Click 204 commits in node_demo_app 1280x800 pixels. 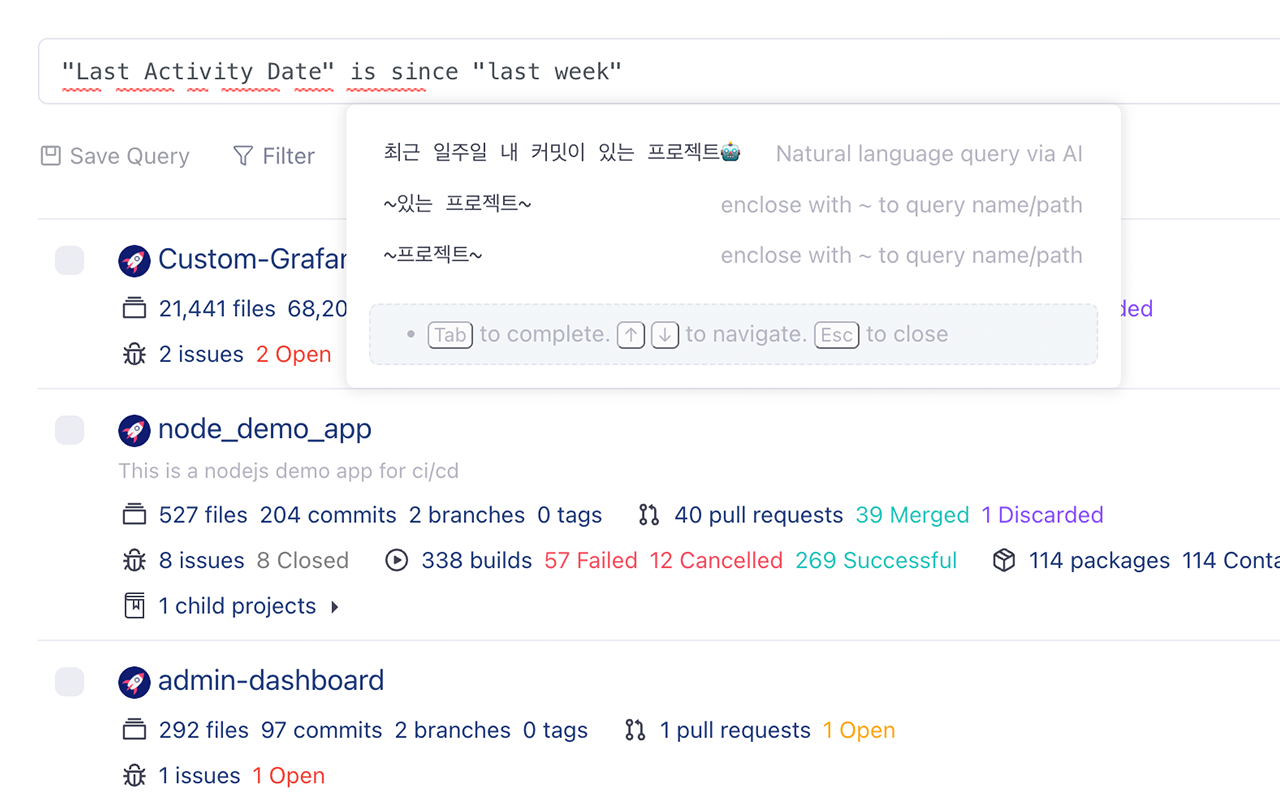click(x=328, y=515)
